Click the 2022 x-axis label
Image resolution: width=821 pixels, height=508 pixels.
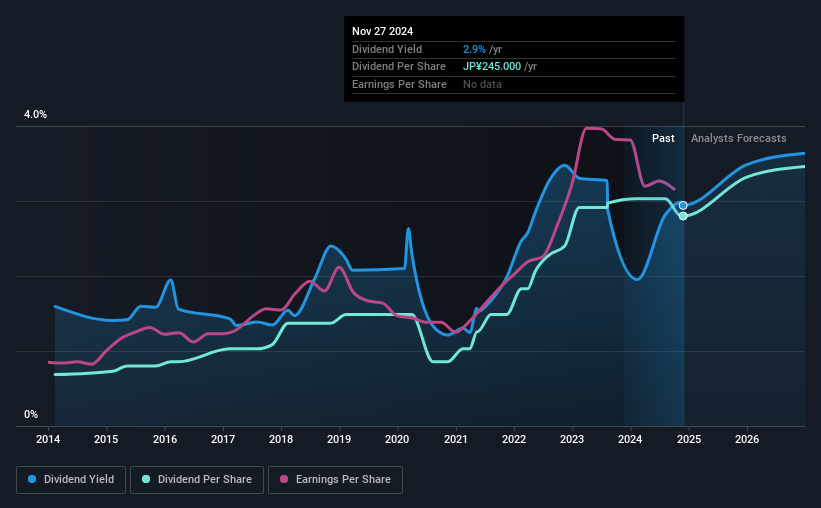pyautogui.click(x=514, y=439)
